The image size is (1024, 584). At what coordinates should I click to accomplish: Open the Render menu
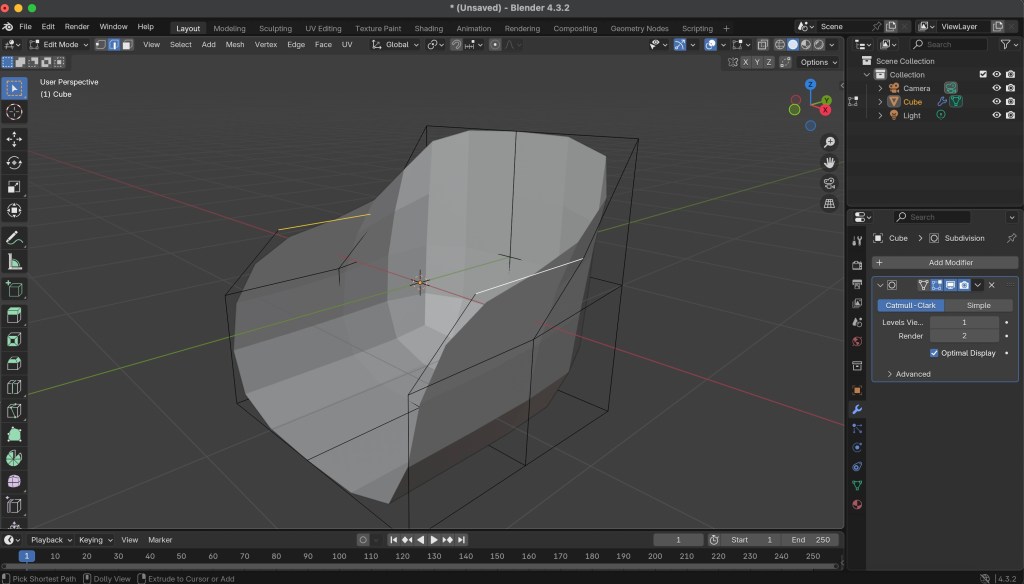(x=77, y=26)
